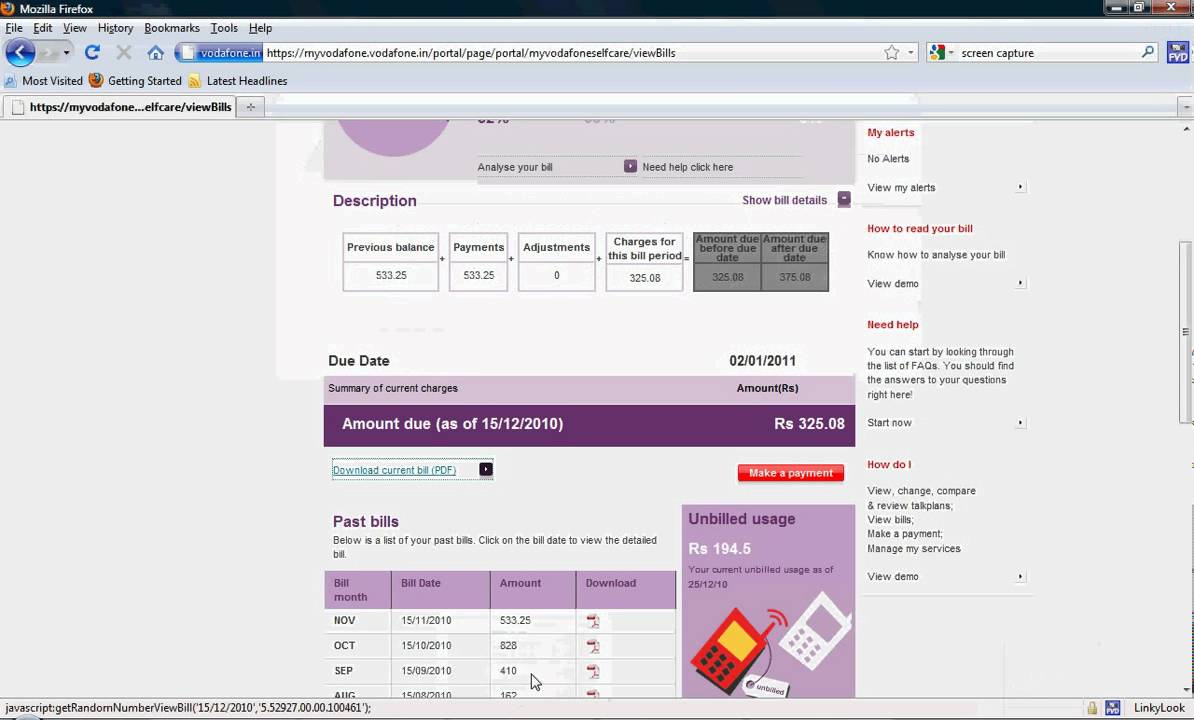The image size is (1194, 720).
Task: Open the History menu
Action: 115,27
